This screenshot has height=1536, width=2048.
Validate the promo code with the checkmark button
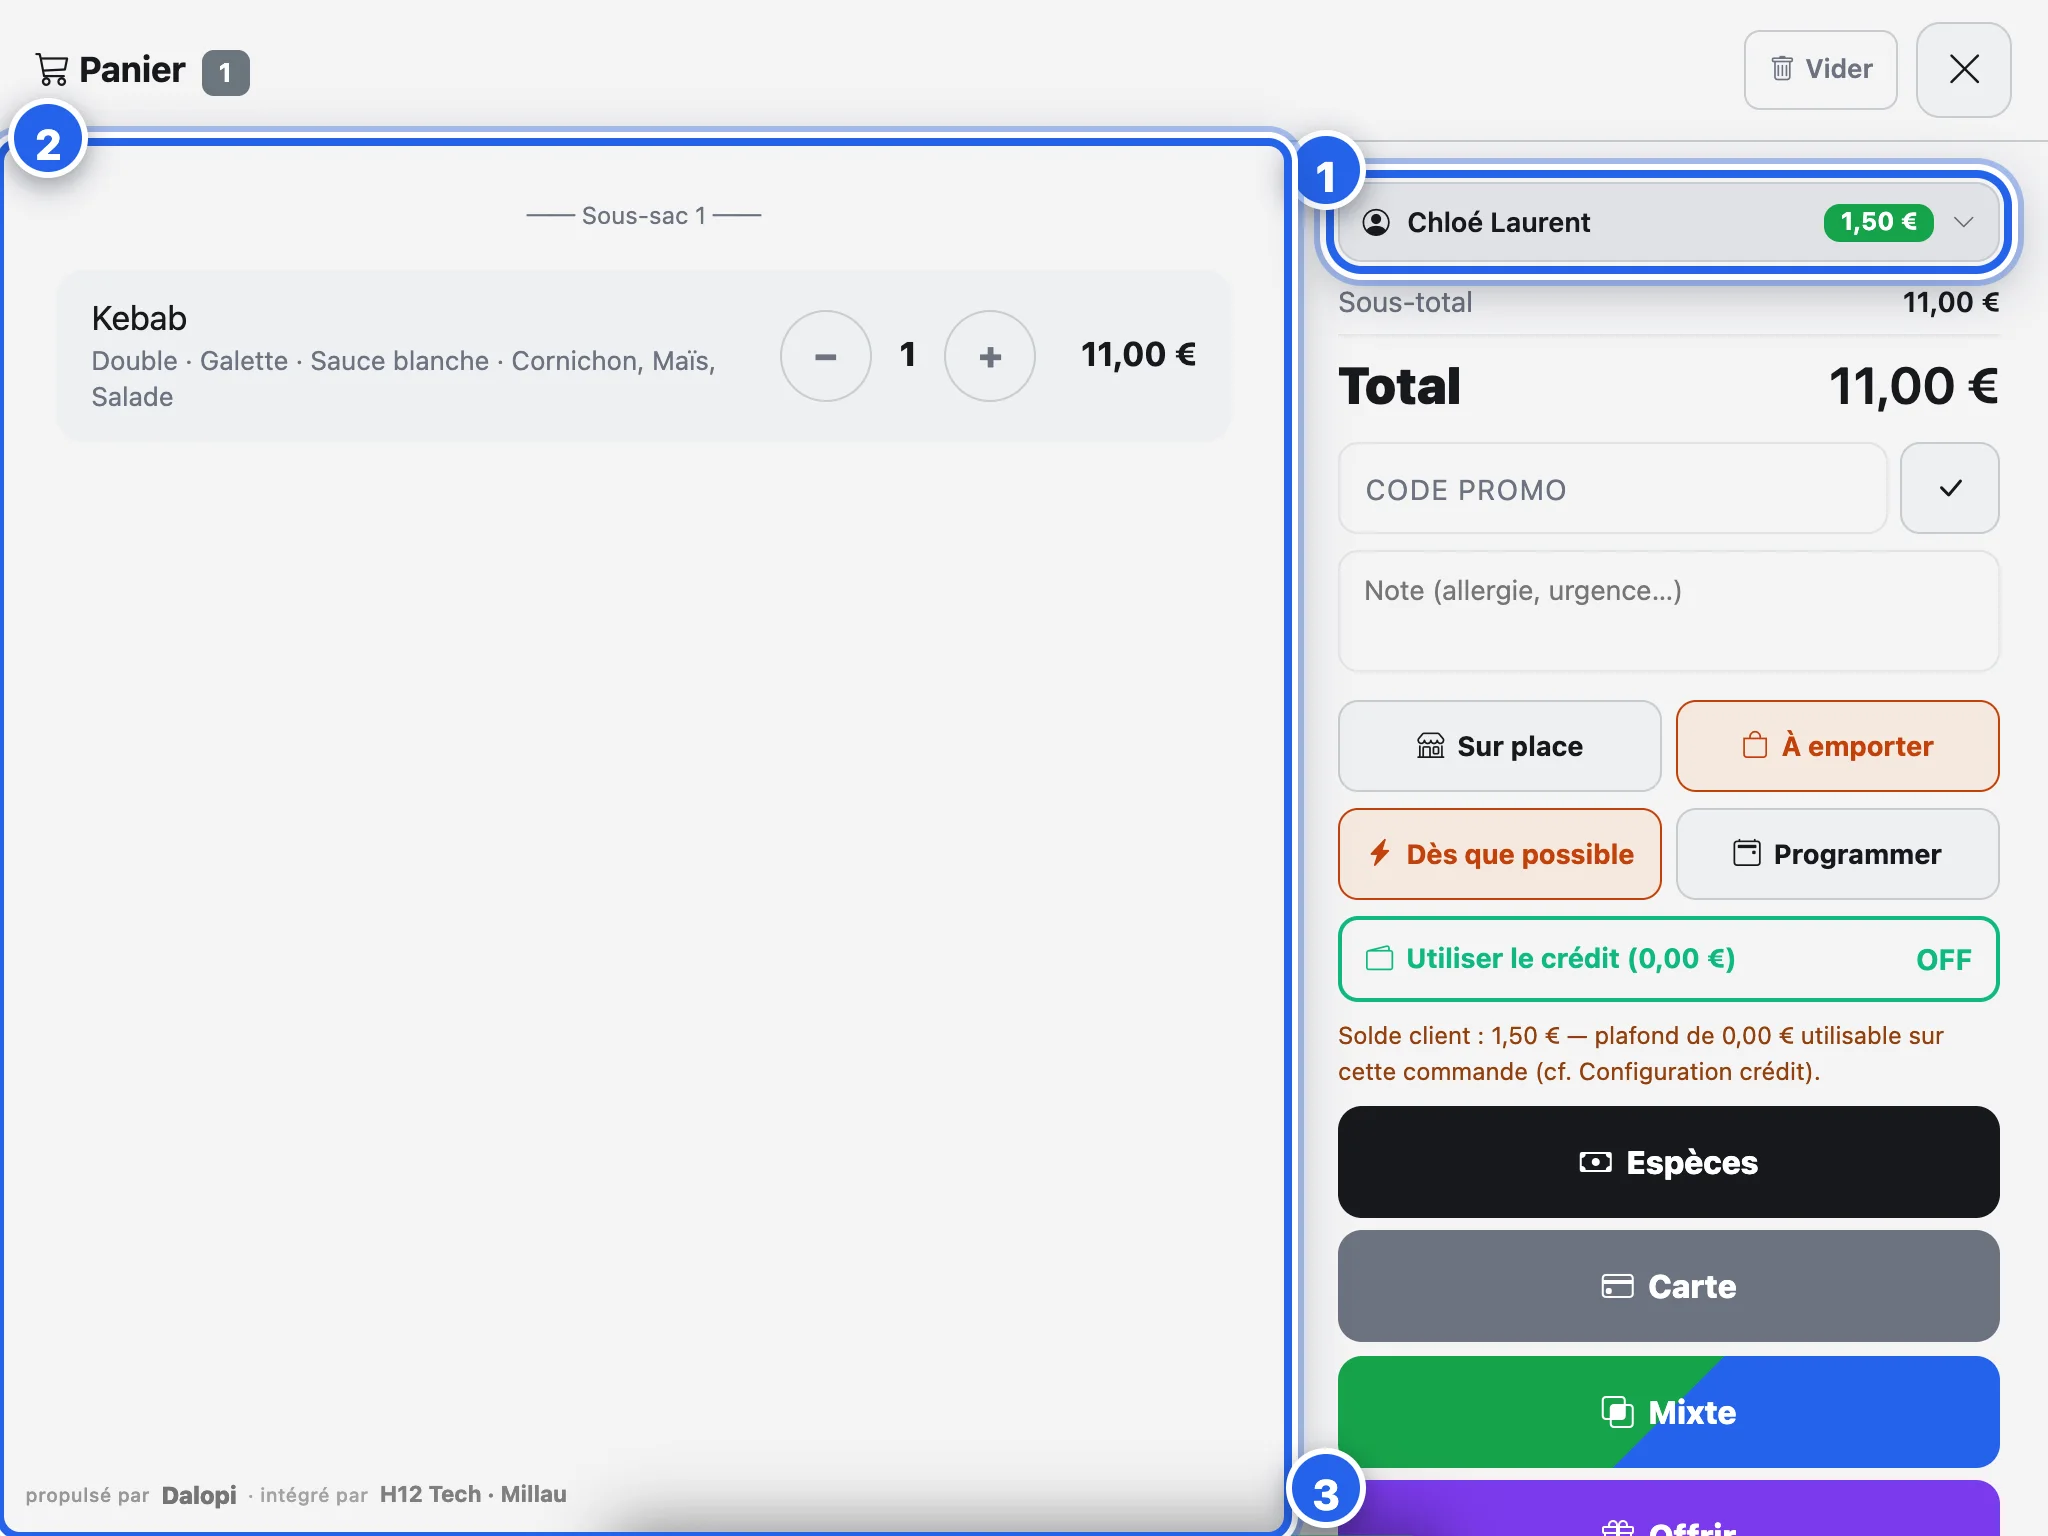[x=1949, y=489]
